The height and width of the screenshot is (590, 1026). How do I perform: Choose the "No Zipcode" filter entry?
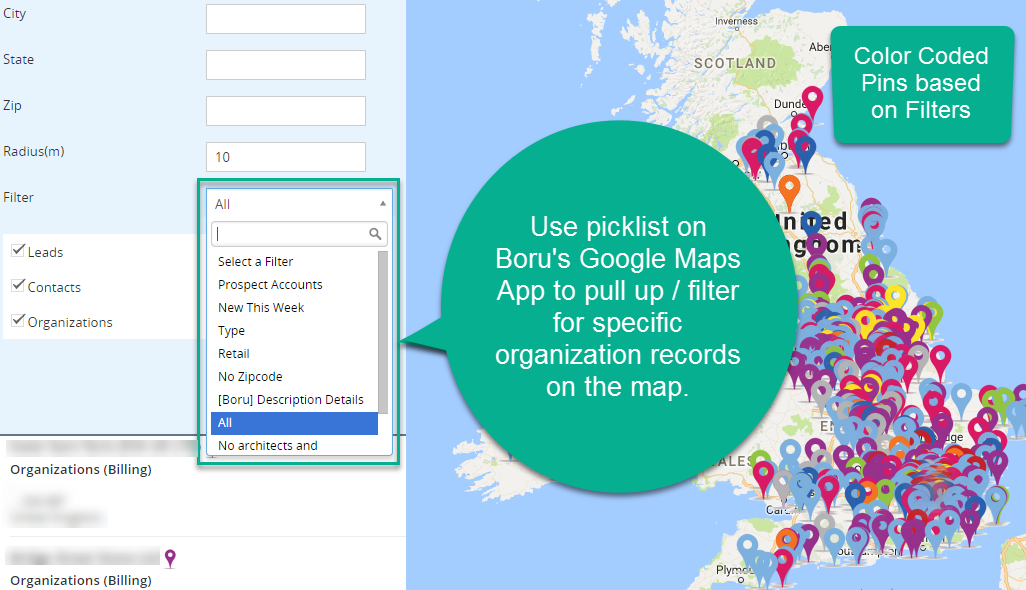coord(250,377)
